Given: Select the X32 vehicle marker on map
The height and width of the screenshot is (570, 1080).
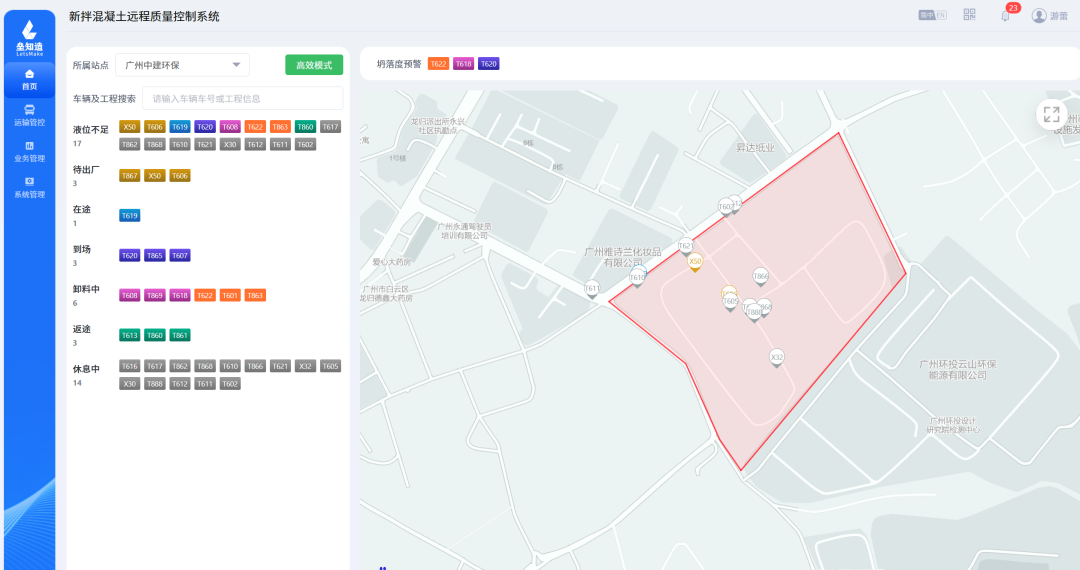Looking at the screenshot, I should [777, 358].
